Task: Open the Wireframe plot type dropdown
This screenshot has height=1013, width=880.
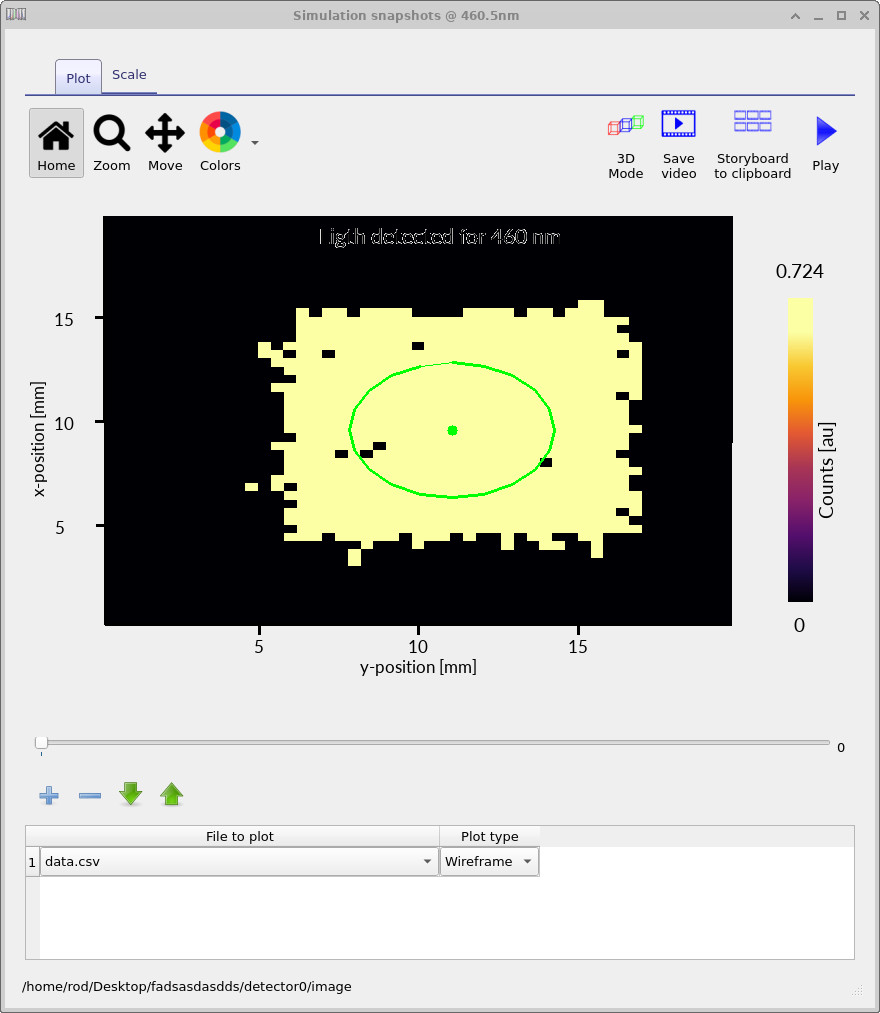Action: click(527, 861)
